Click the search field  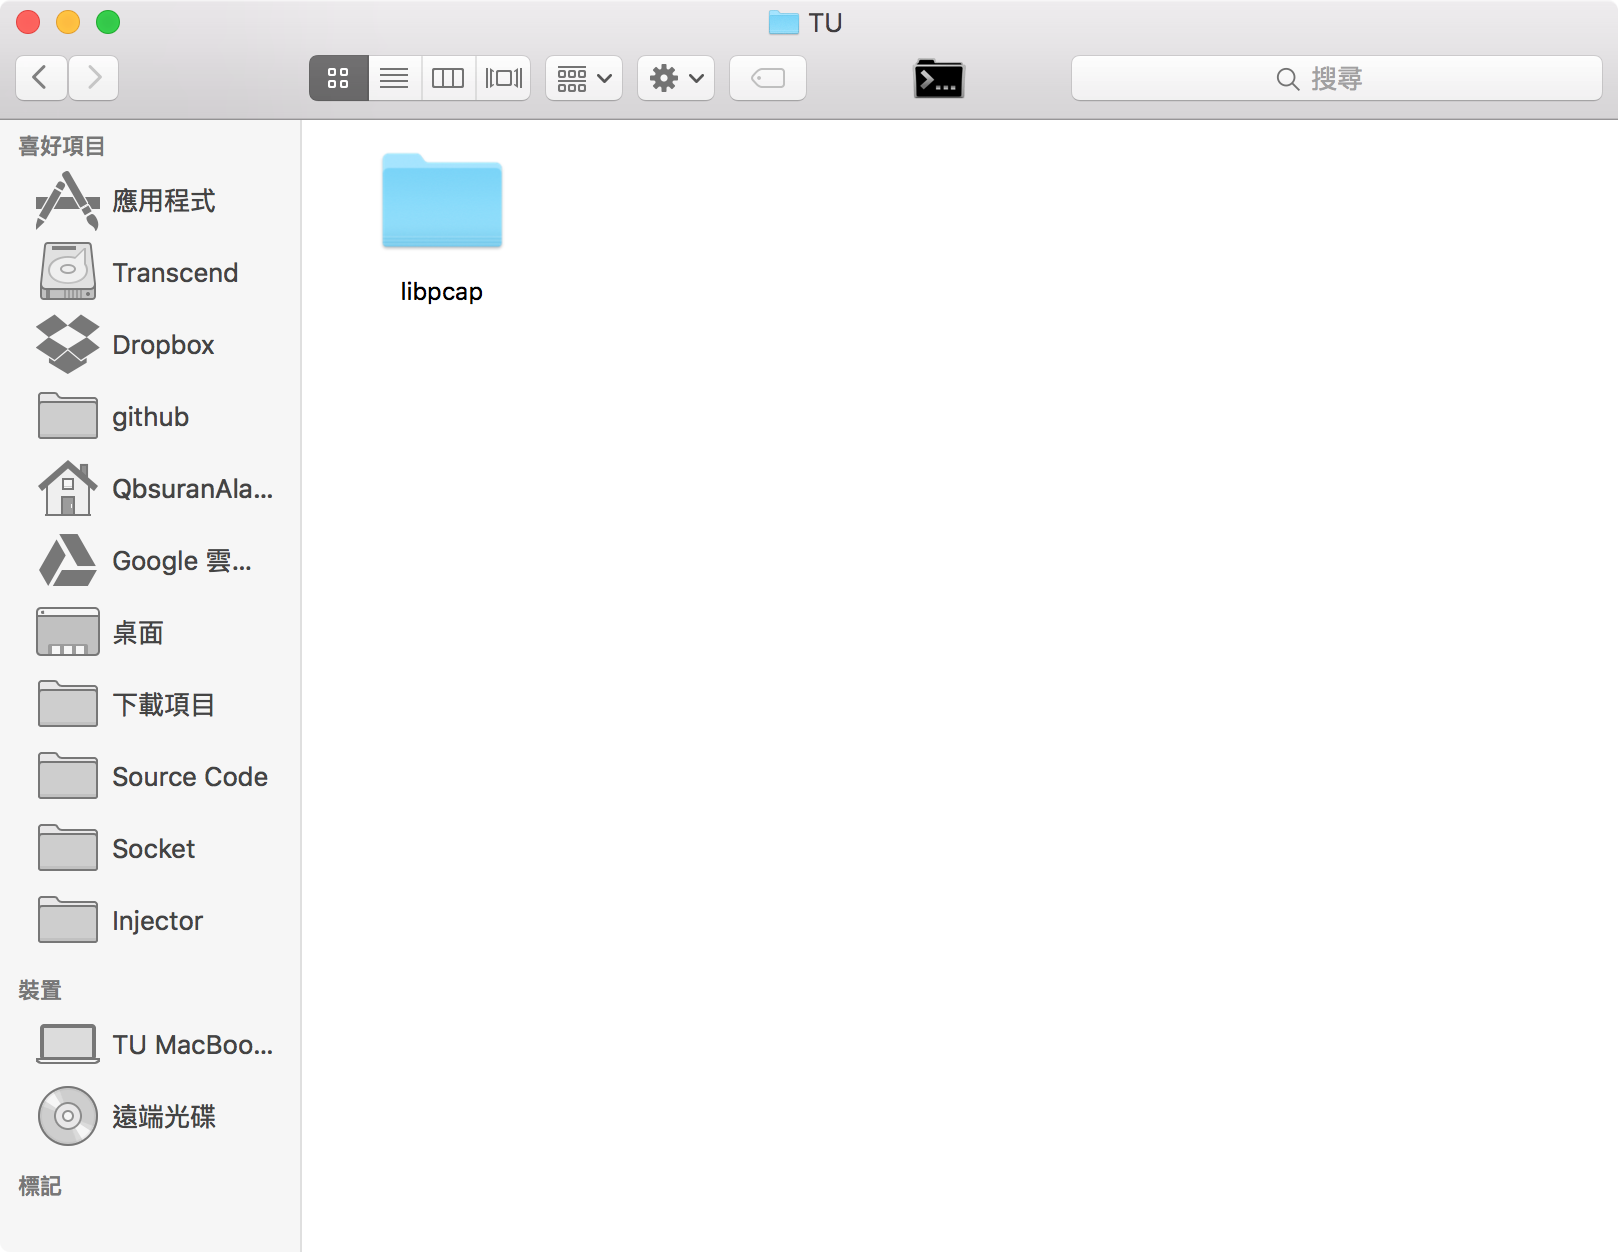tap(1336, 78)
